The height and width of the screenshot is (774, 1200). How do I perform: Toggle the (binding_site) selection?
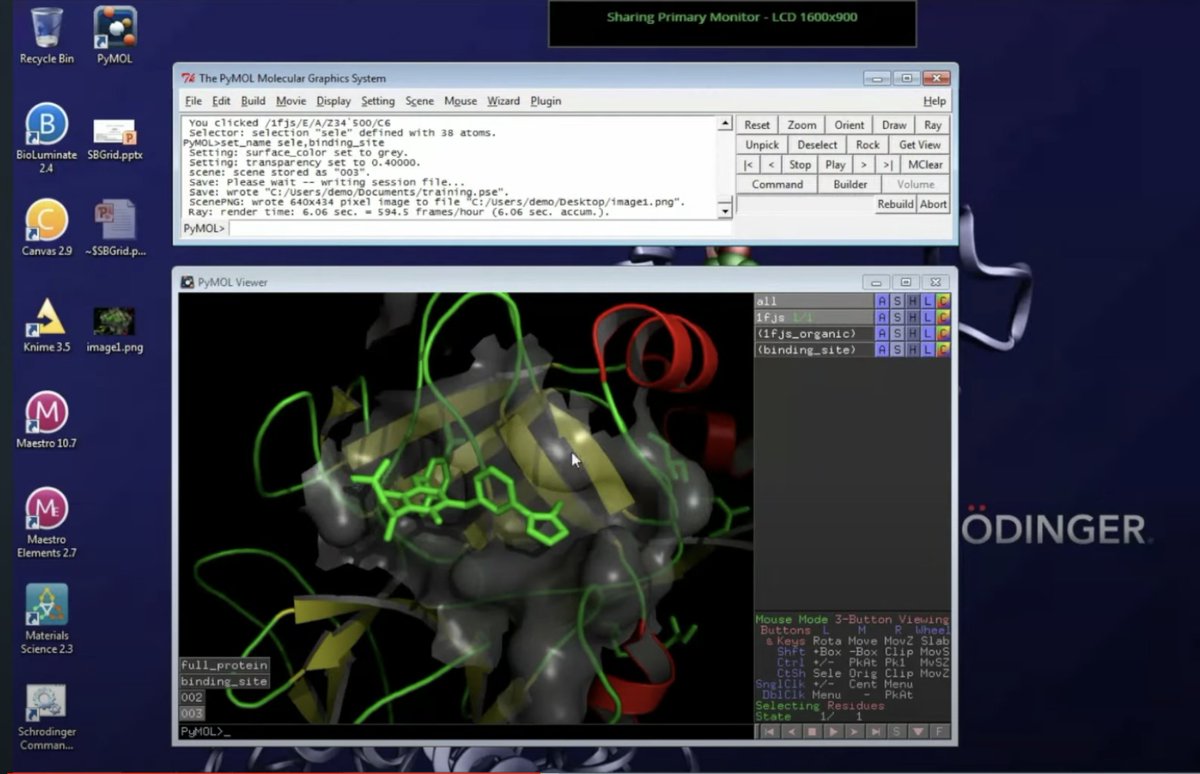813,350
